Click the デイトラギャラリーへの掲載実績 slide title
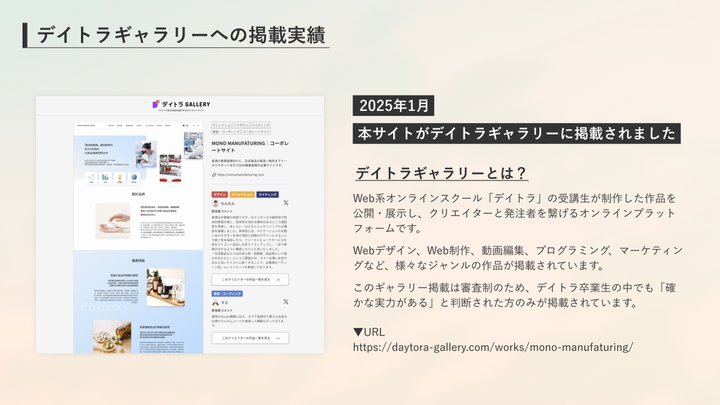Image resolution: width=720 pixels, height=405 pixels. (181, 35)
